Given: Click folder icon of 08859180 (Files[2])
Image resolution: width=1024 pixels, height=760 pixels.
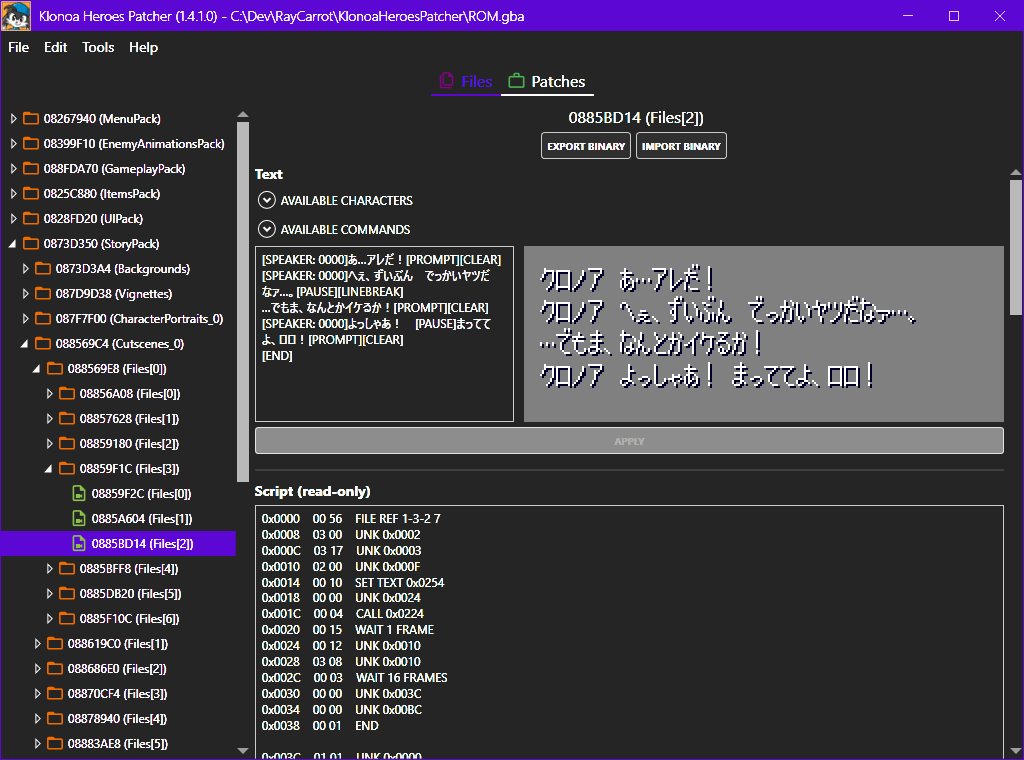Looking at the screenshot, I should point(67,443).
